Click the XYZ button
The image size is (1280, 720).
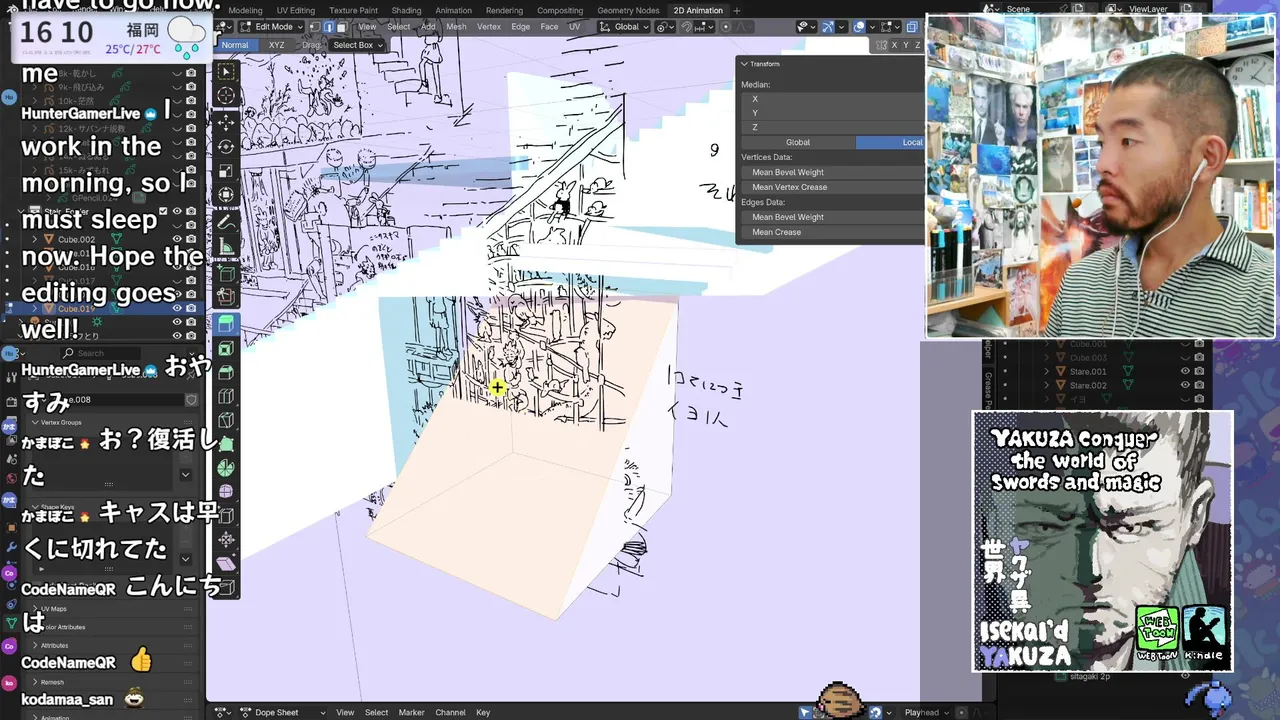[277, 45]
